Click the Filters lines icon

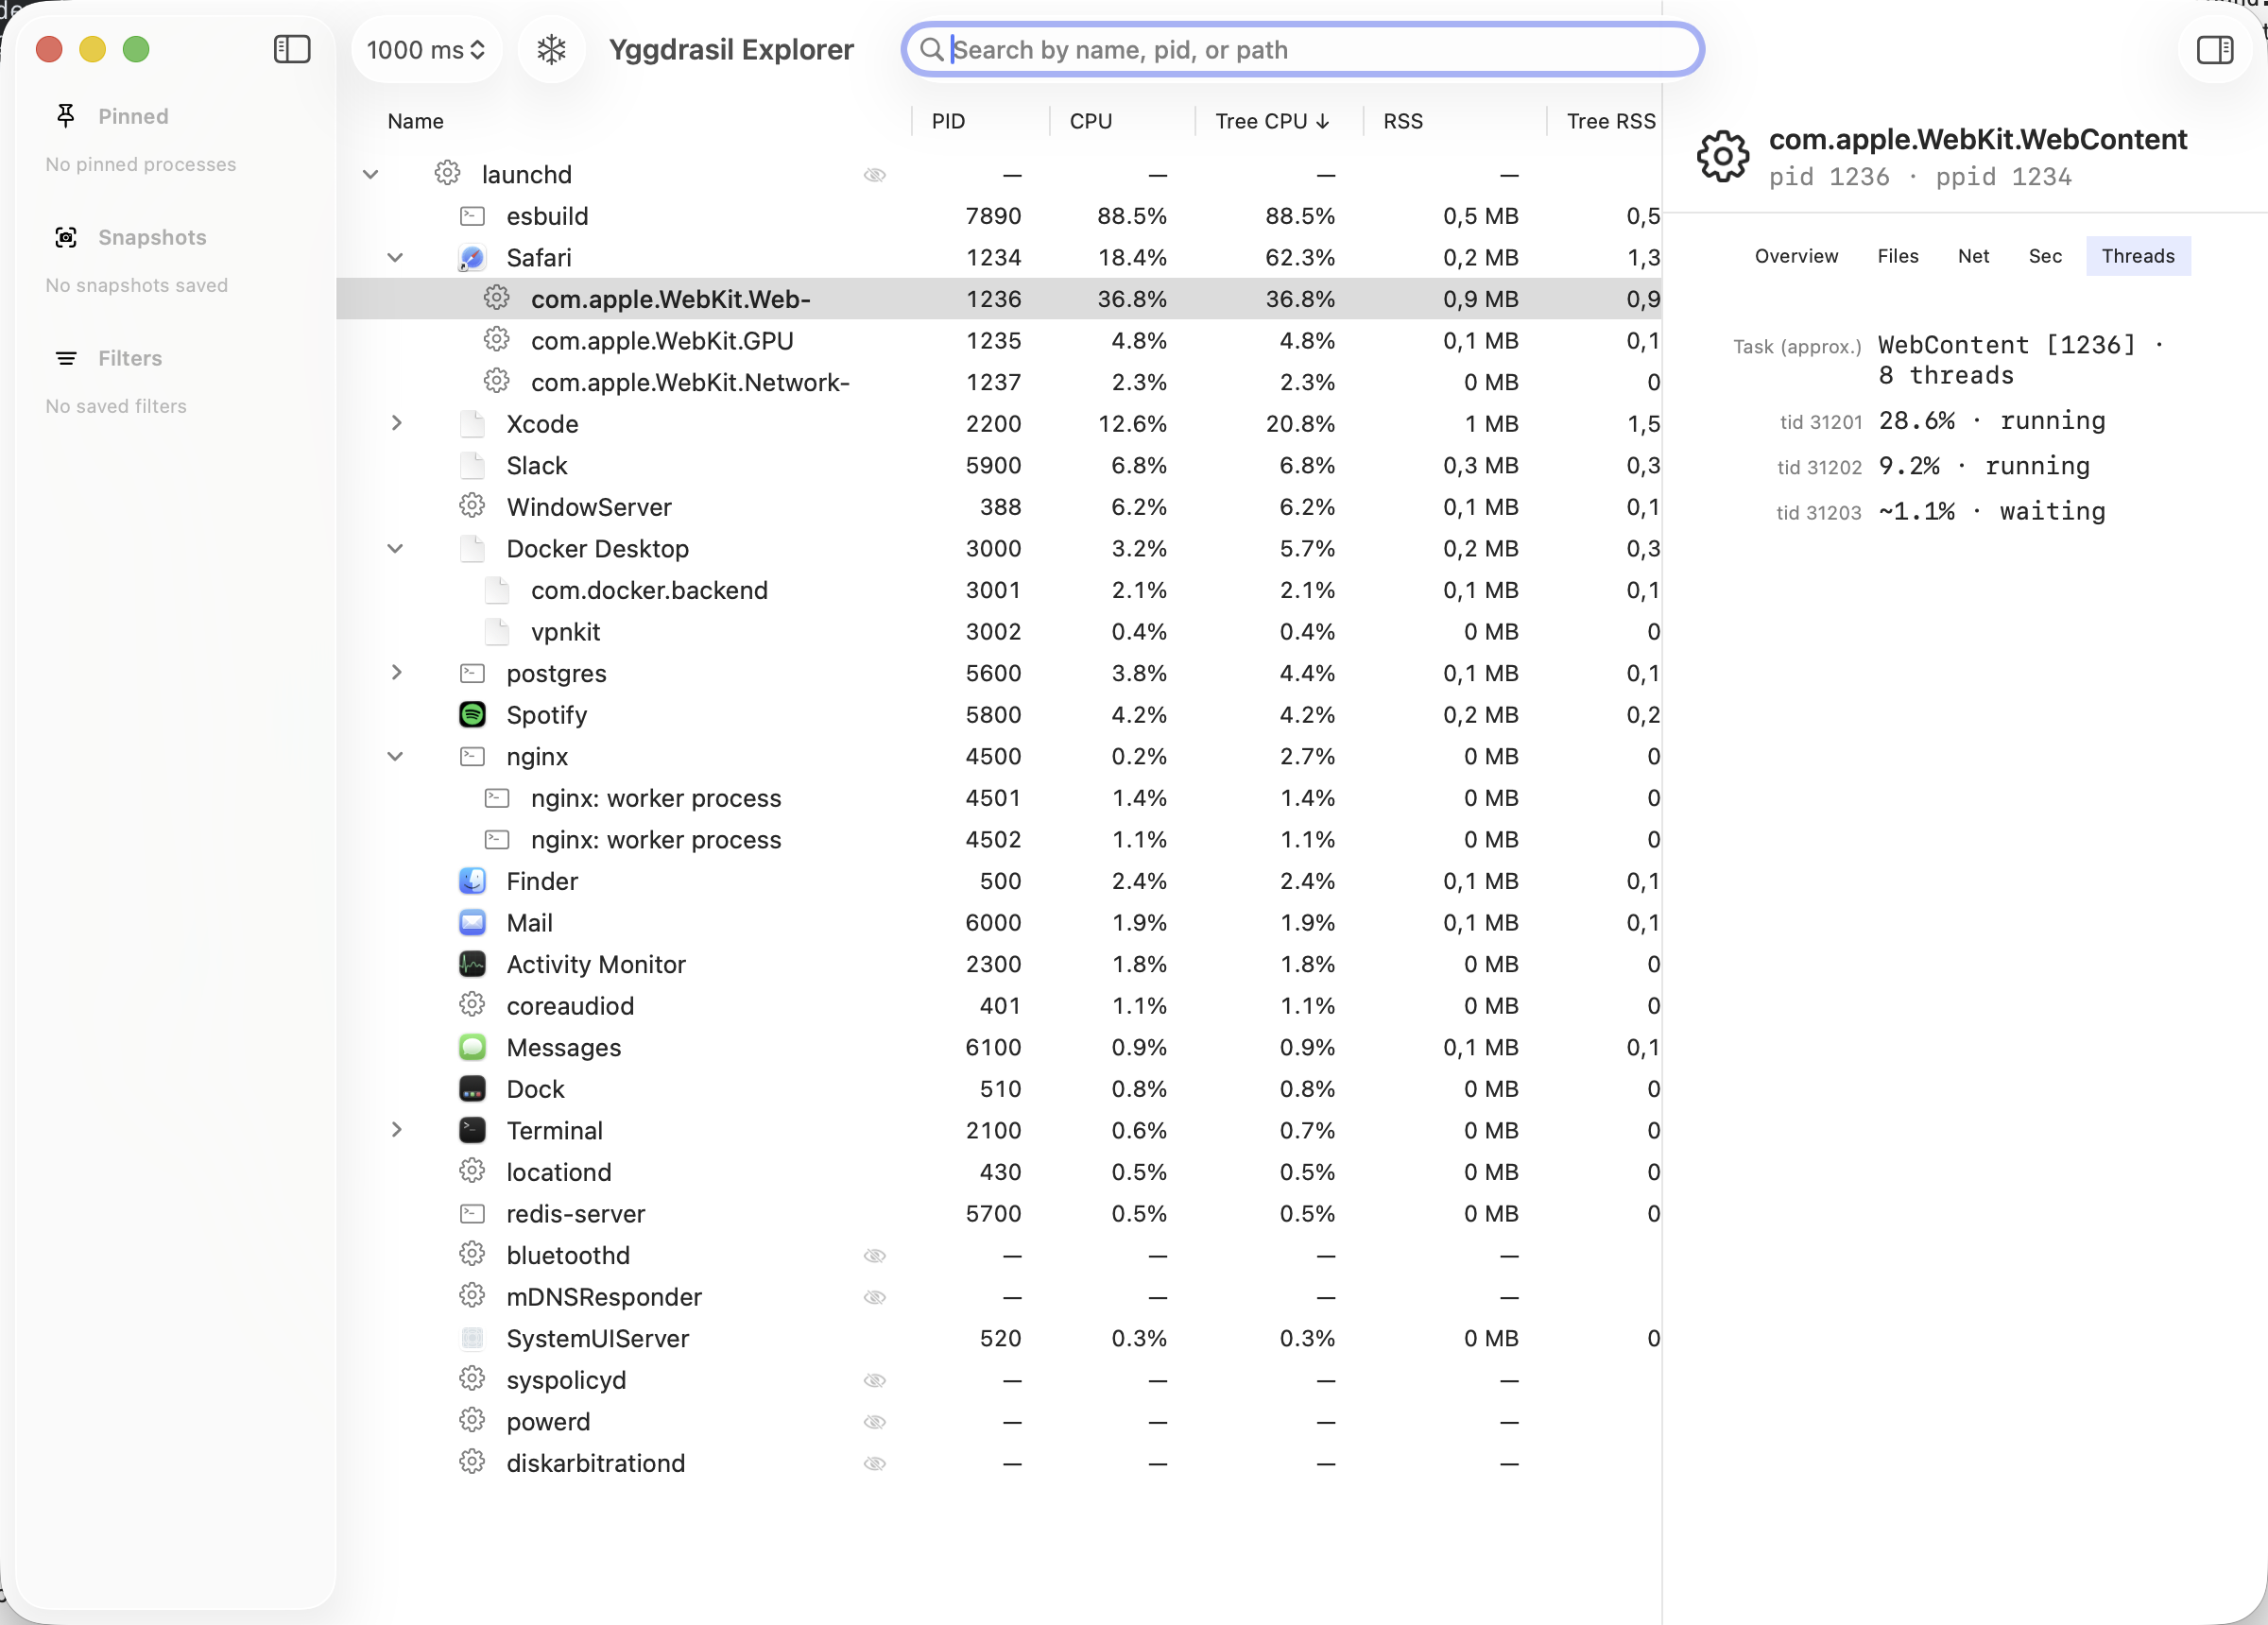(66, 358)
